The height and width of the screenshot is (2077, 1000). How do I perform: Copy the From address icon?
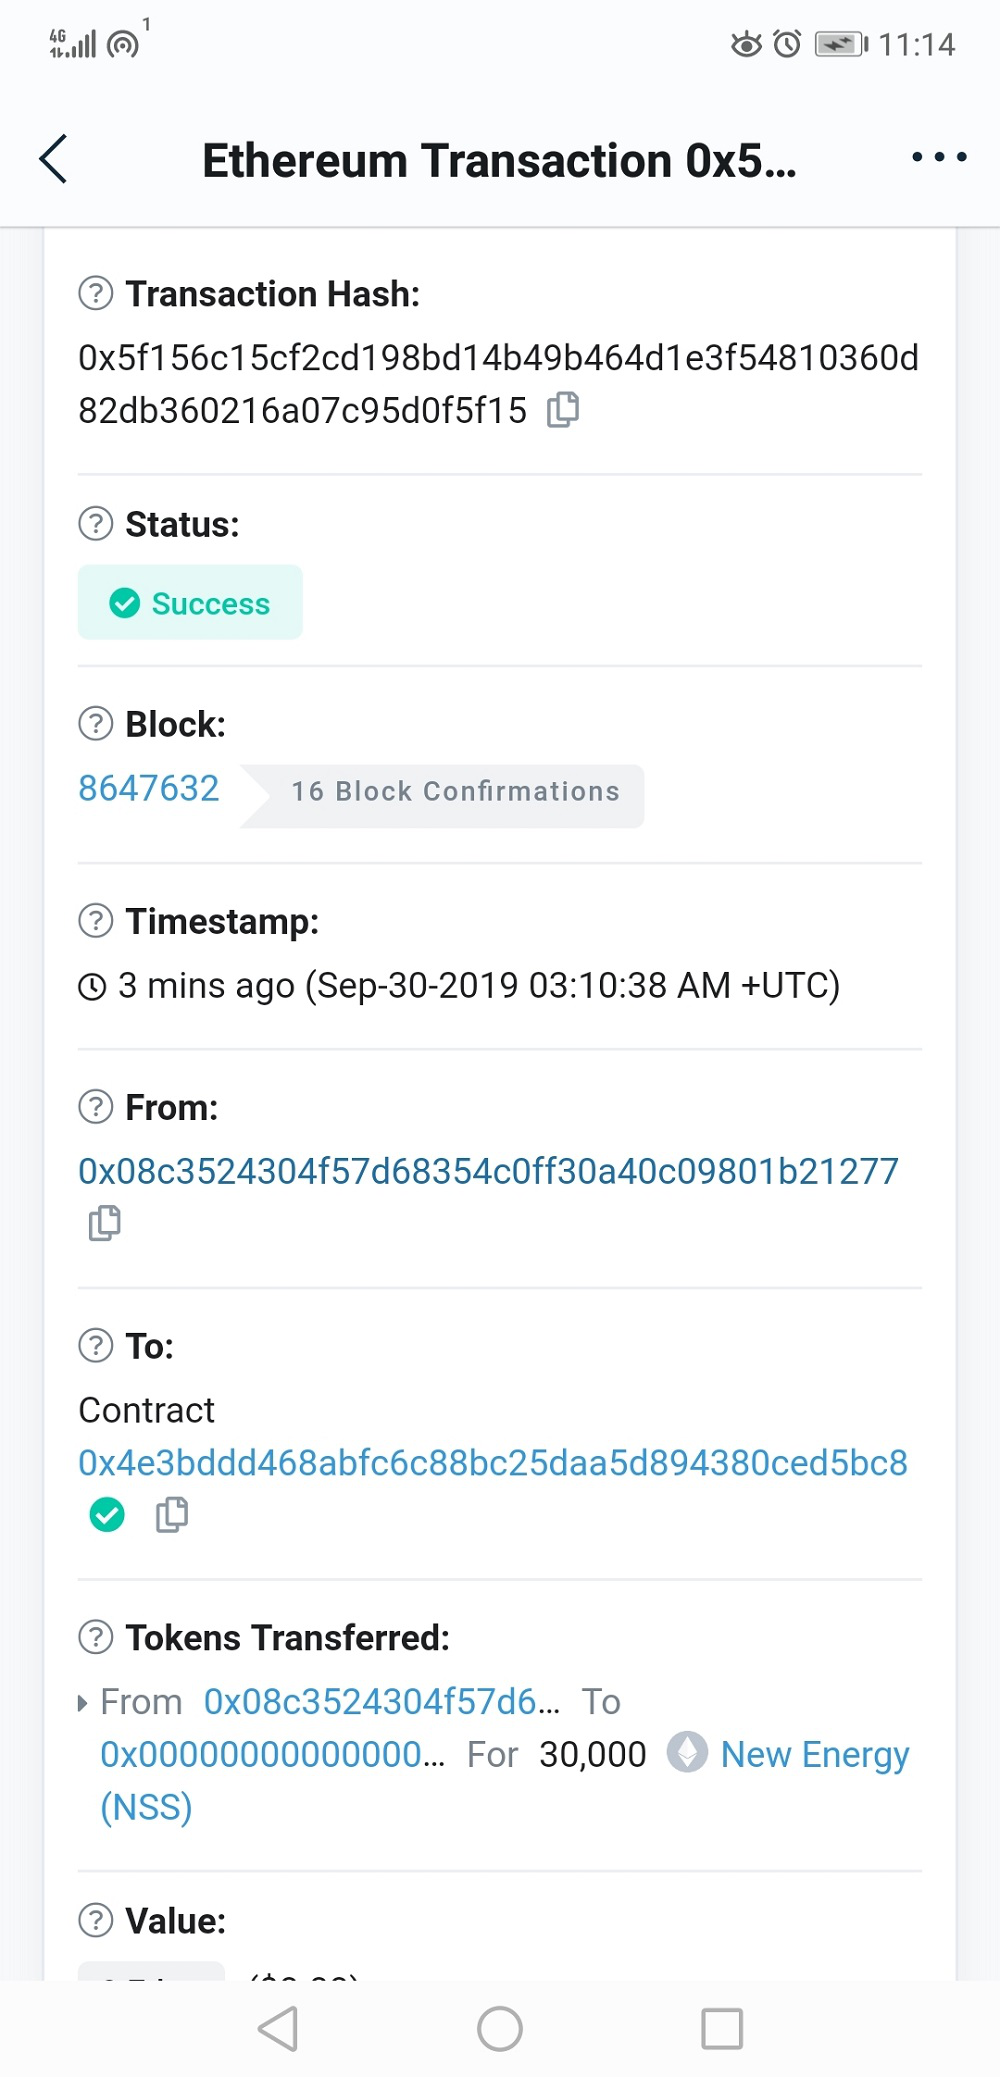click(104, 1223)
